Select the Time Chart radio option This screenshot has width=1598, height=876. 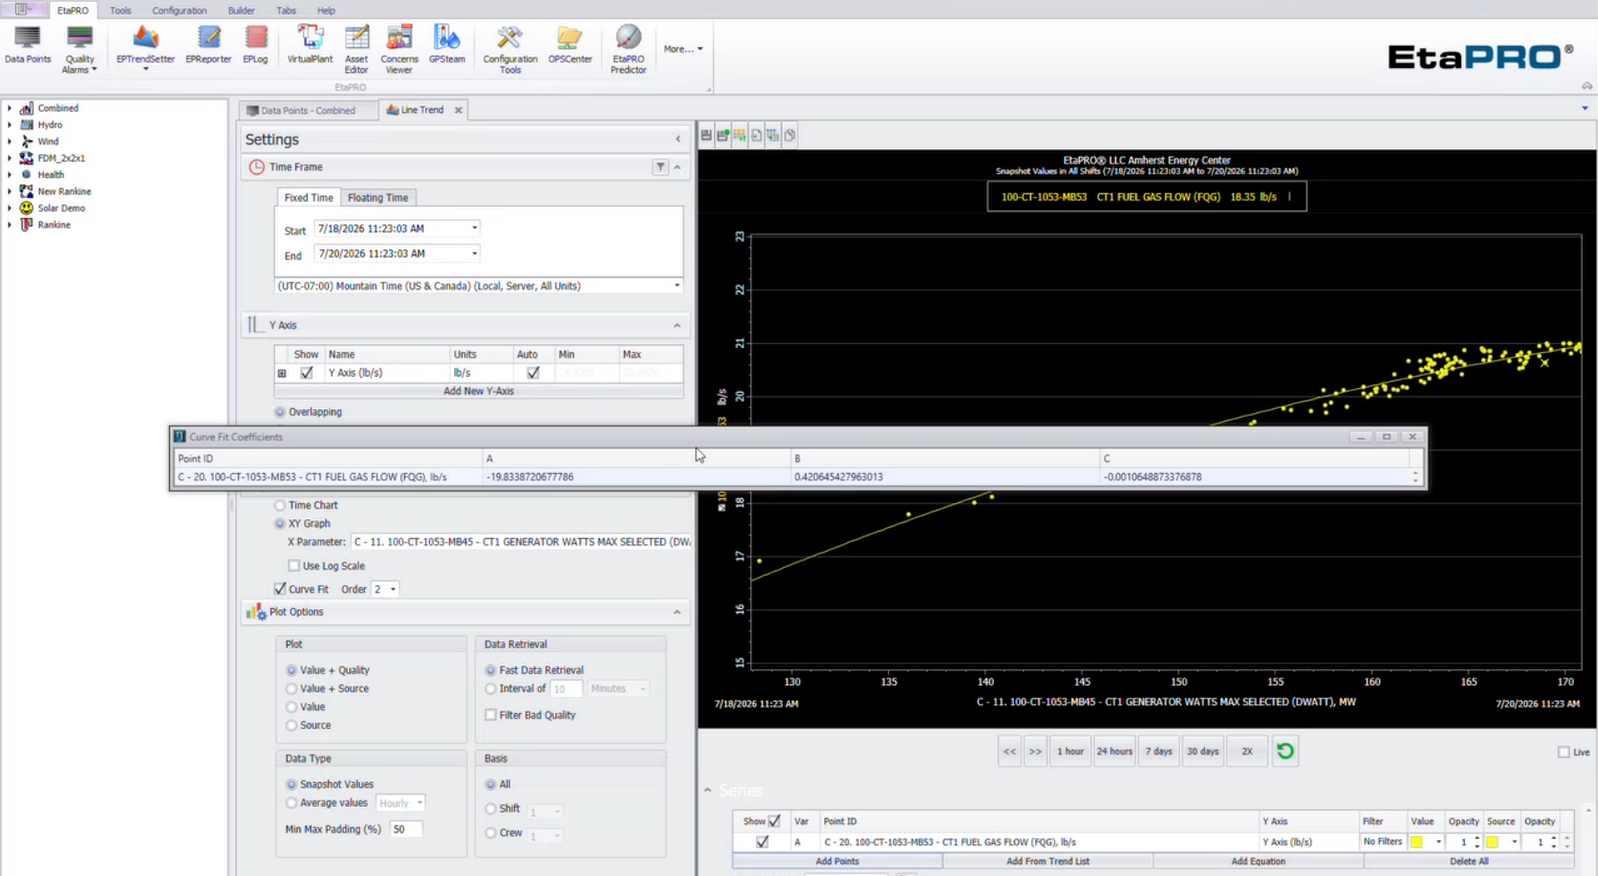tap(280, 506)
